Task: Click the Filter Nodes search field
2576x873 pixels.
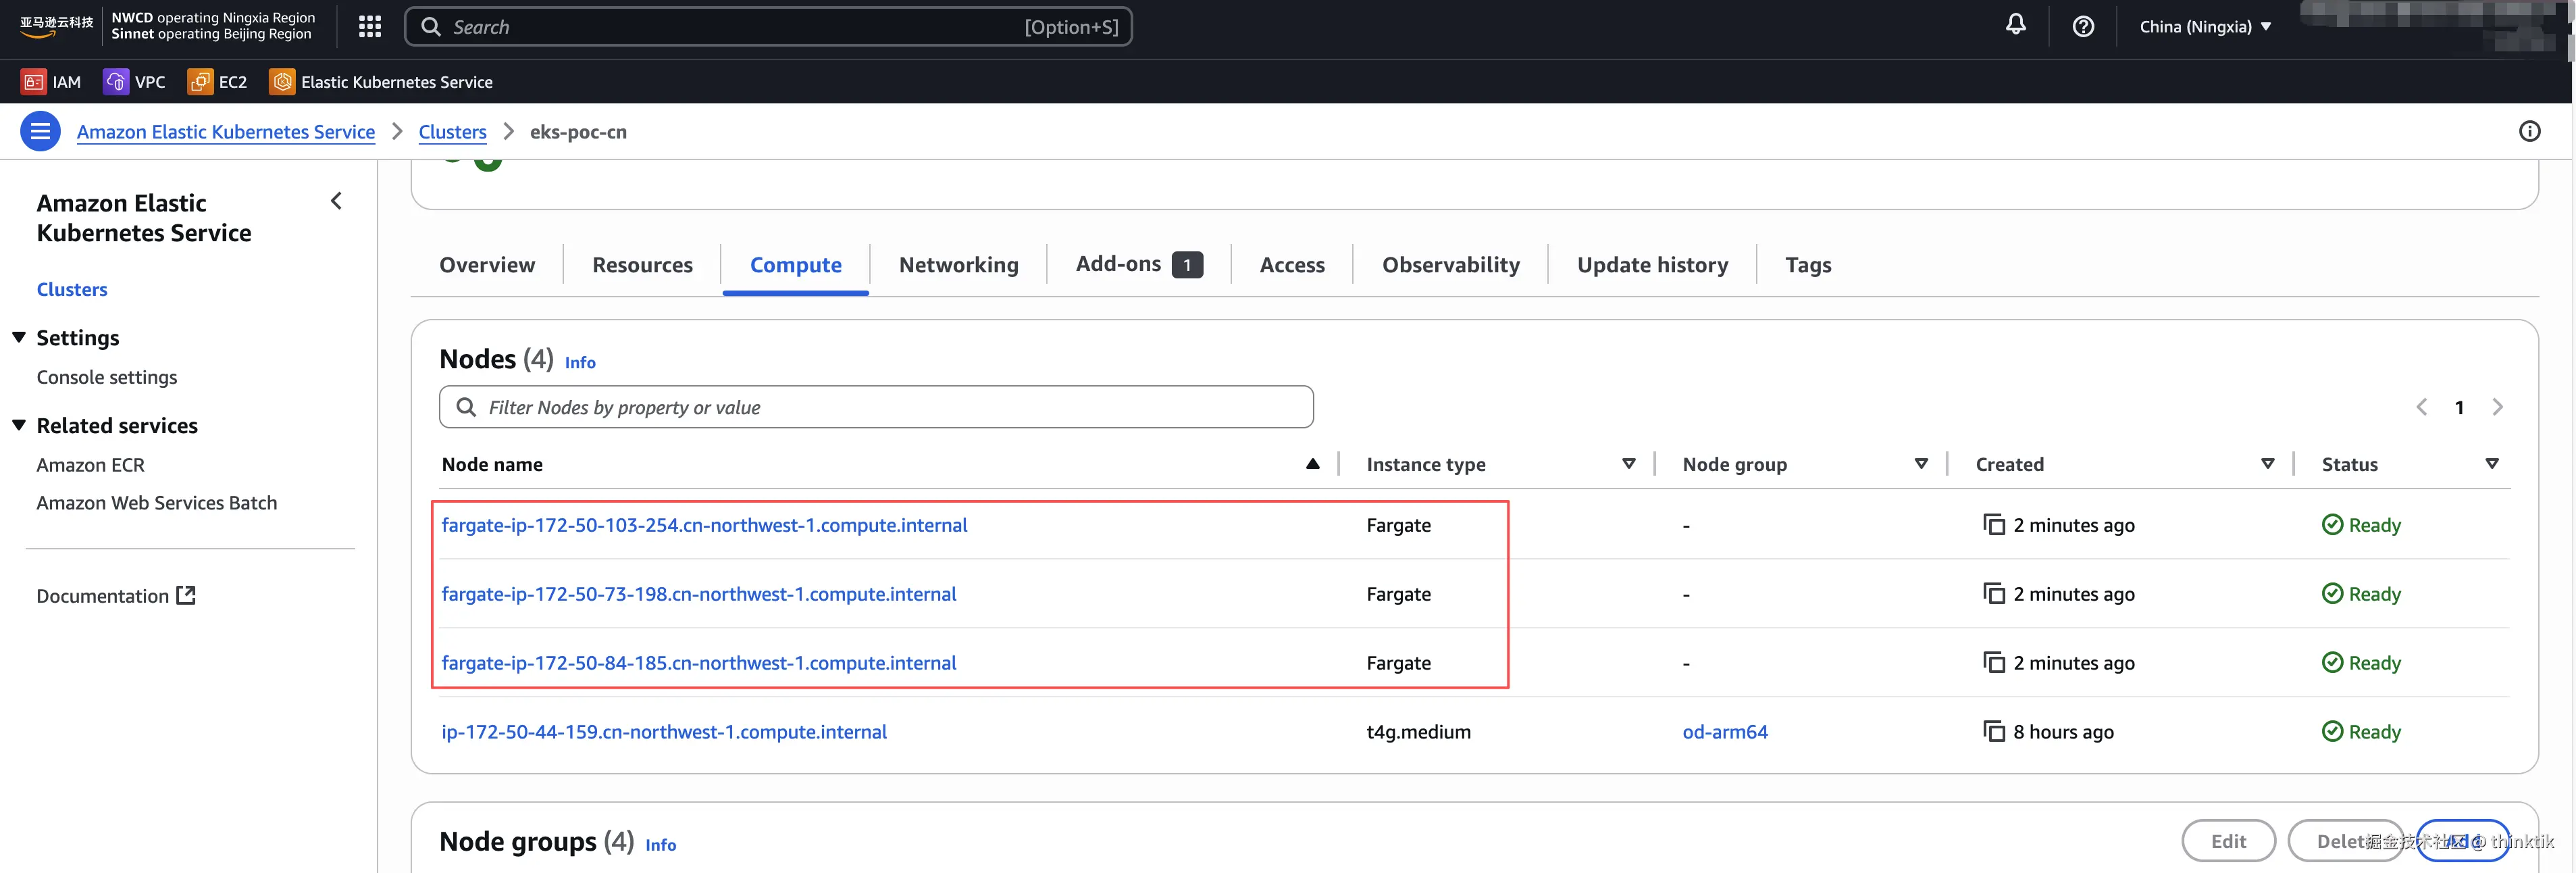Action: click(x=876, y=408)
